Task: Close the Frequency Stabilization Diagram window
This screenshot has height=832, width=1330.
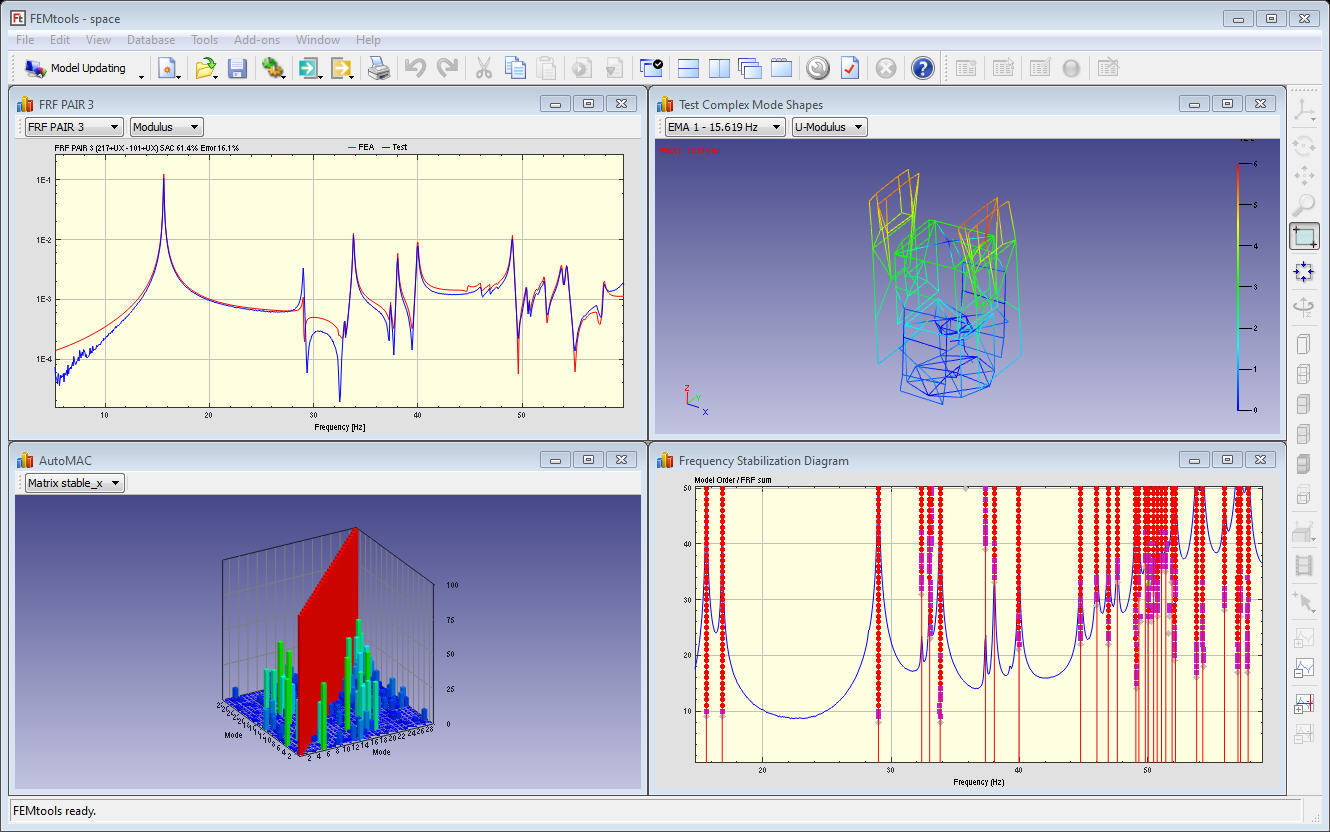Action: (x=1260, y=459)
